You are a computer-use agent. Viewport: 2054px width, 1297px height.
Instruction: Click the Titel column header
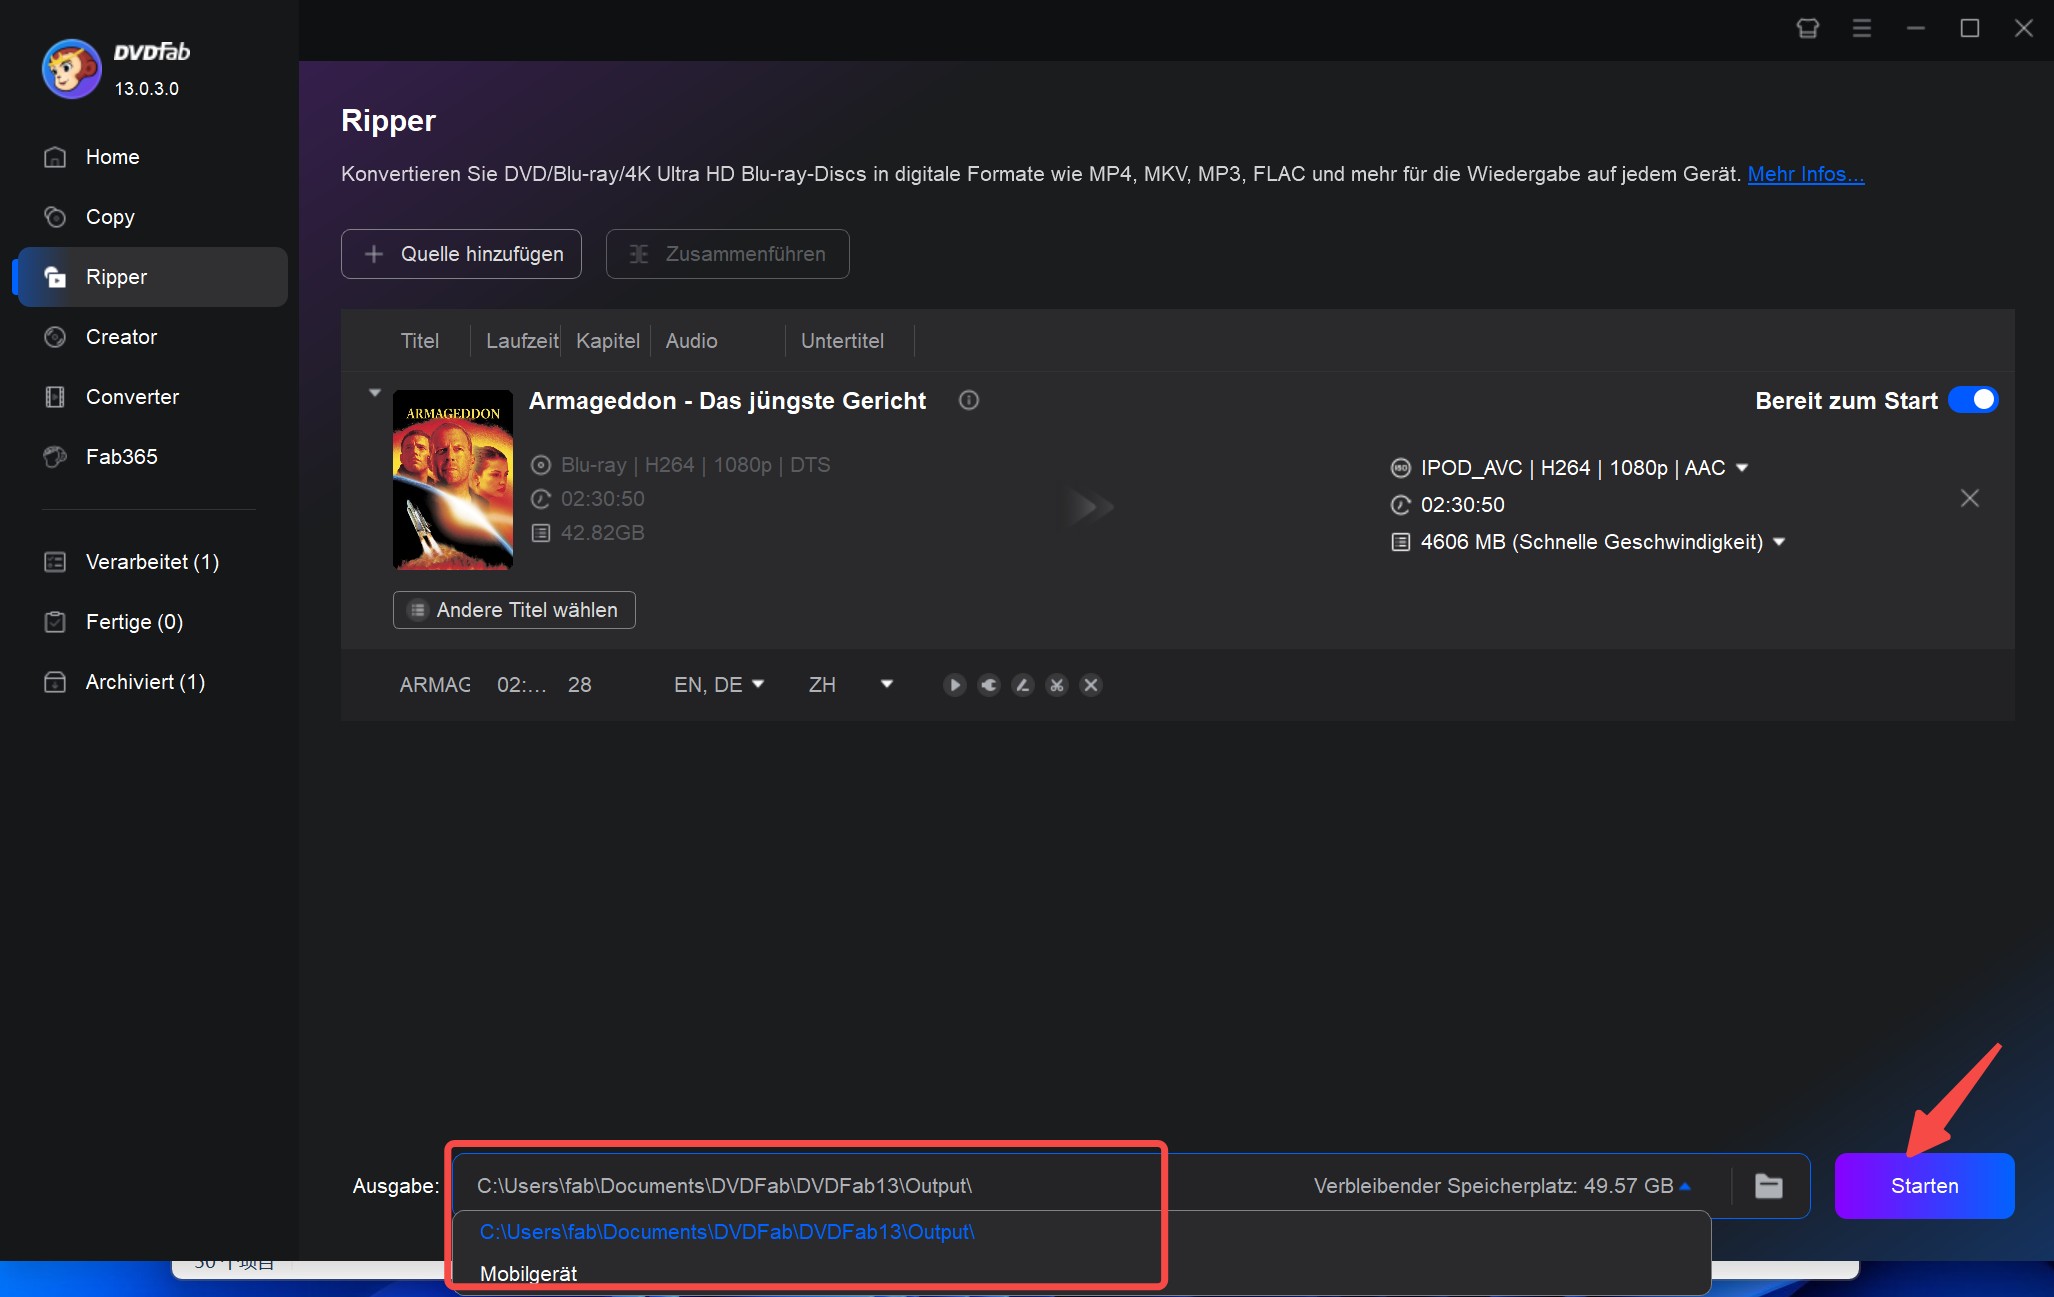420,341
